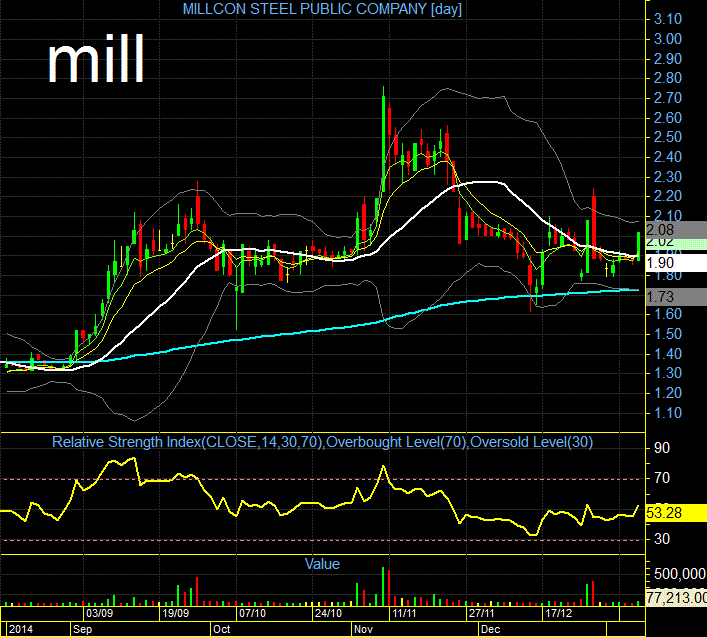Click the Relative Strength Index panel title
The image size is (707, 637).
(x=322, y=442)
